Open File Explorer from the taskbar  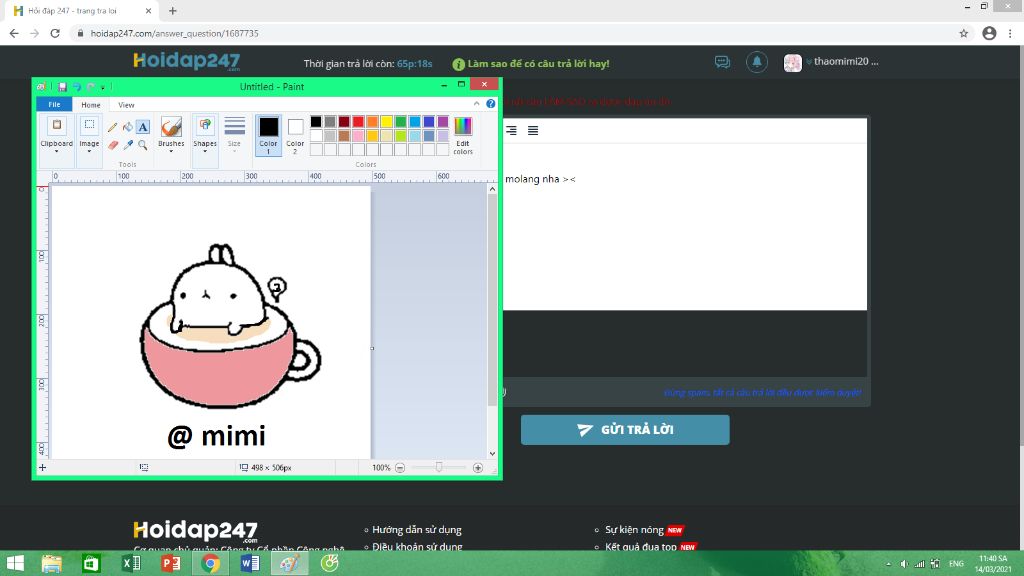(x=52, y=563)
